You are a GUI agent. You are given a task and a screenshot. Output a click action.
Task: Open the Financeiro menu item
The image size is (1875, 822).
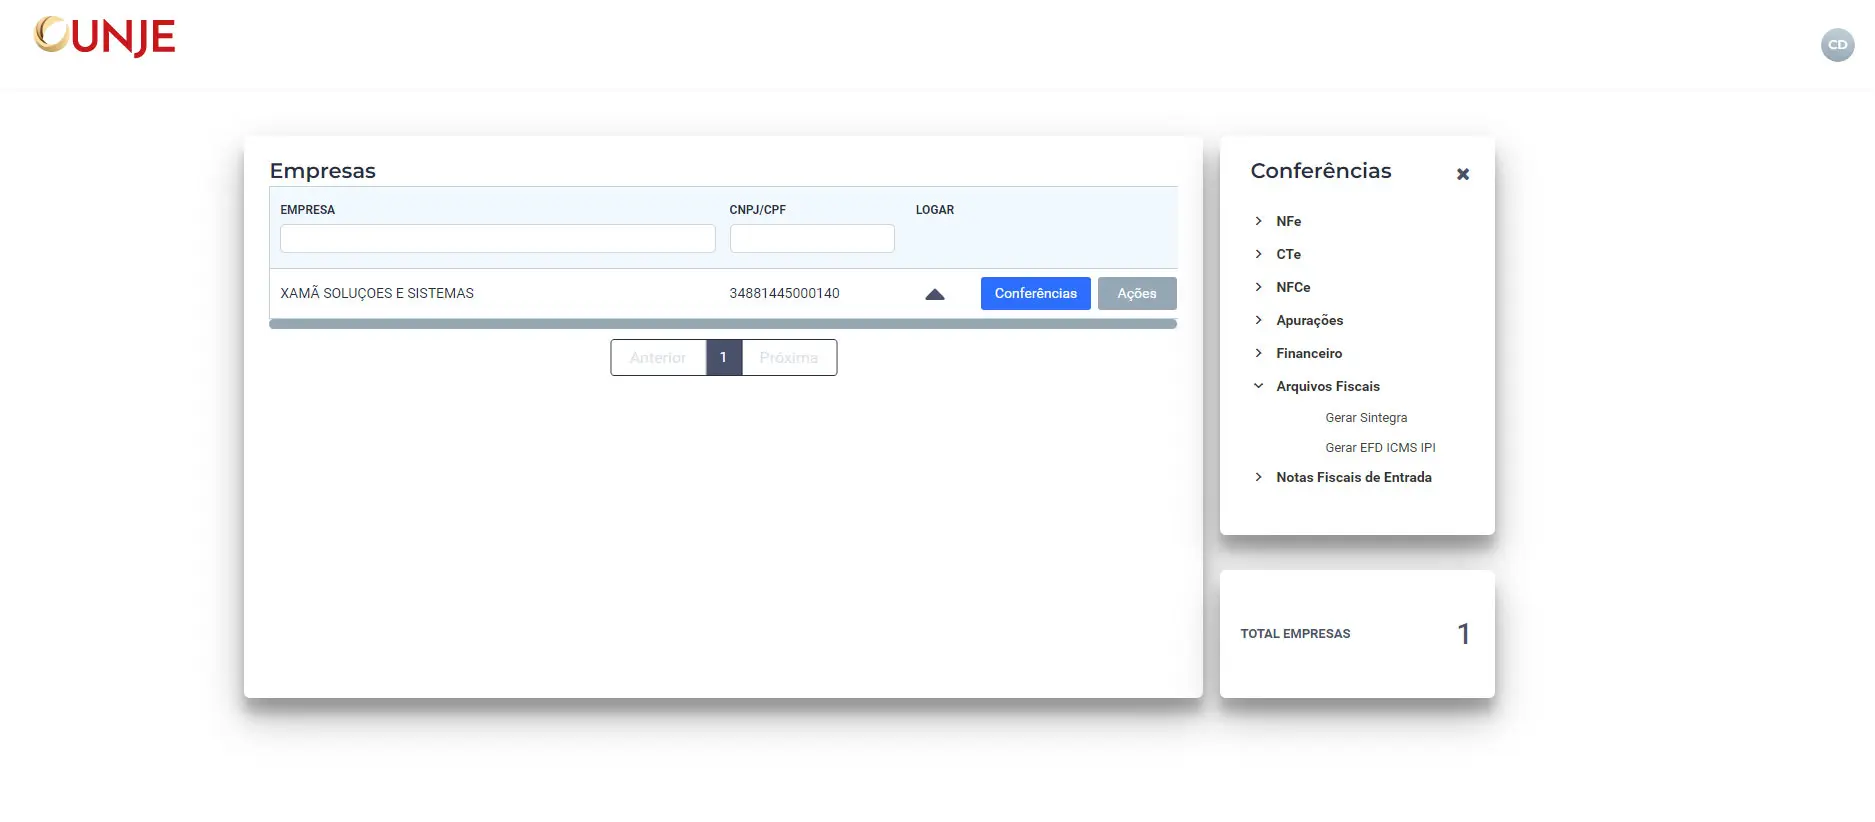(1309, 353)
